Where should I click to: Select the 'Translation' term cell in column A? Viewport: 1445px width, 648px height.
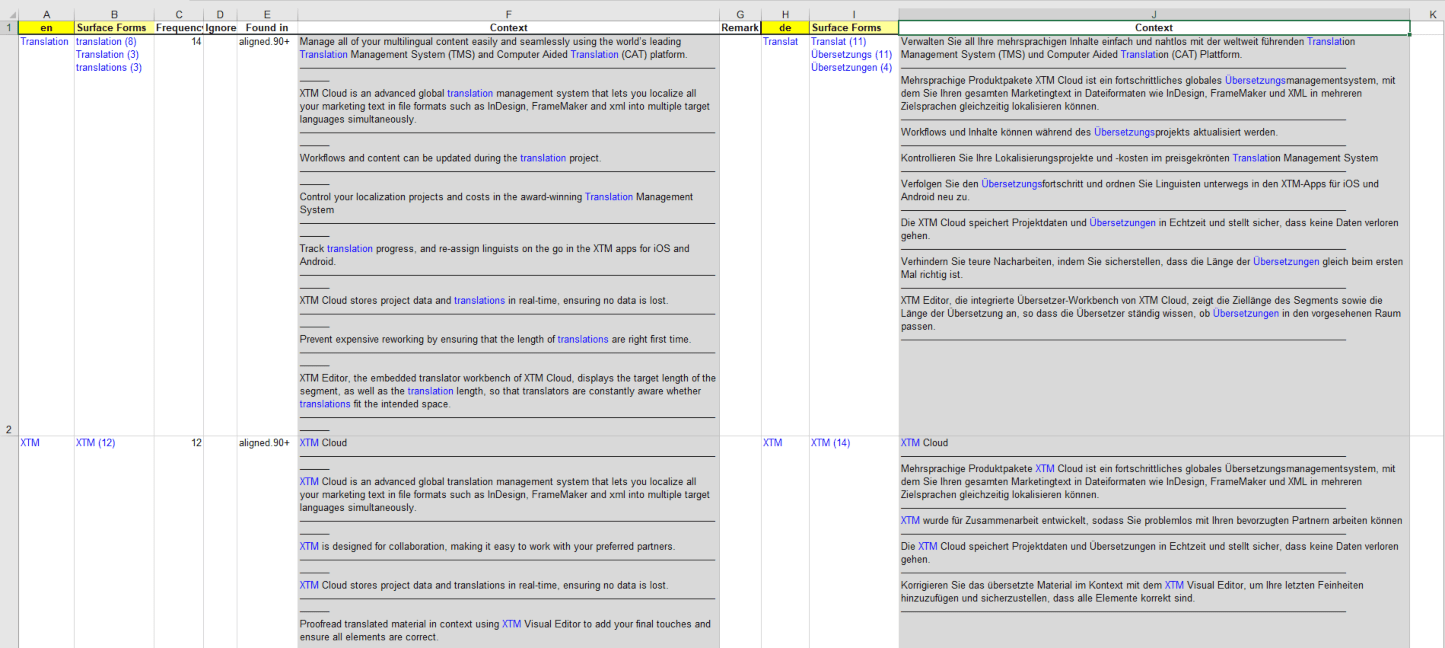click(x=46, y=235)
